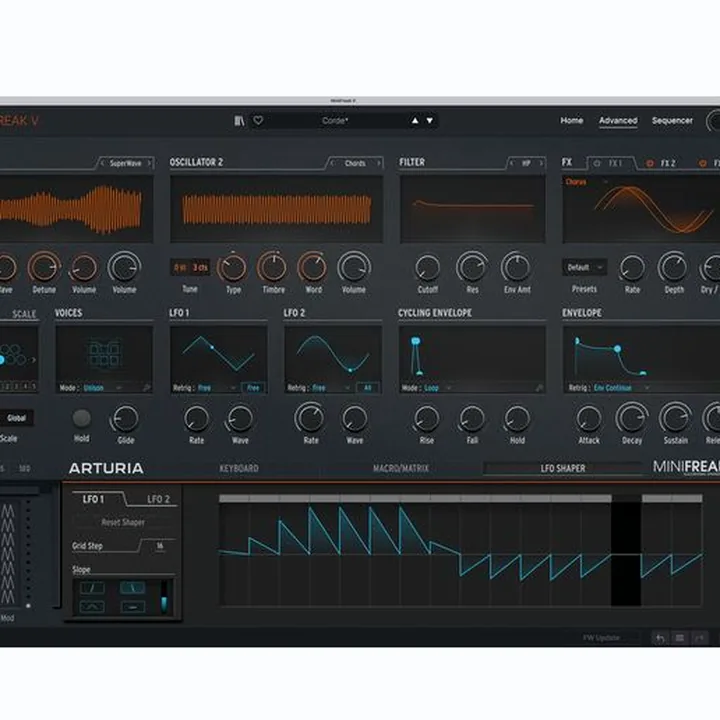
Task: Click the FW Update button
Action: [602, 638]
